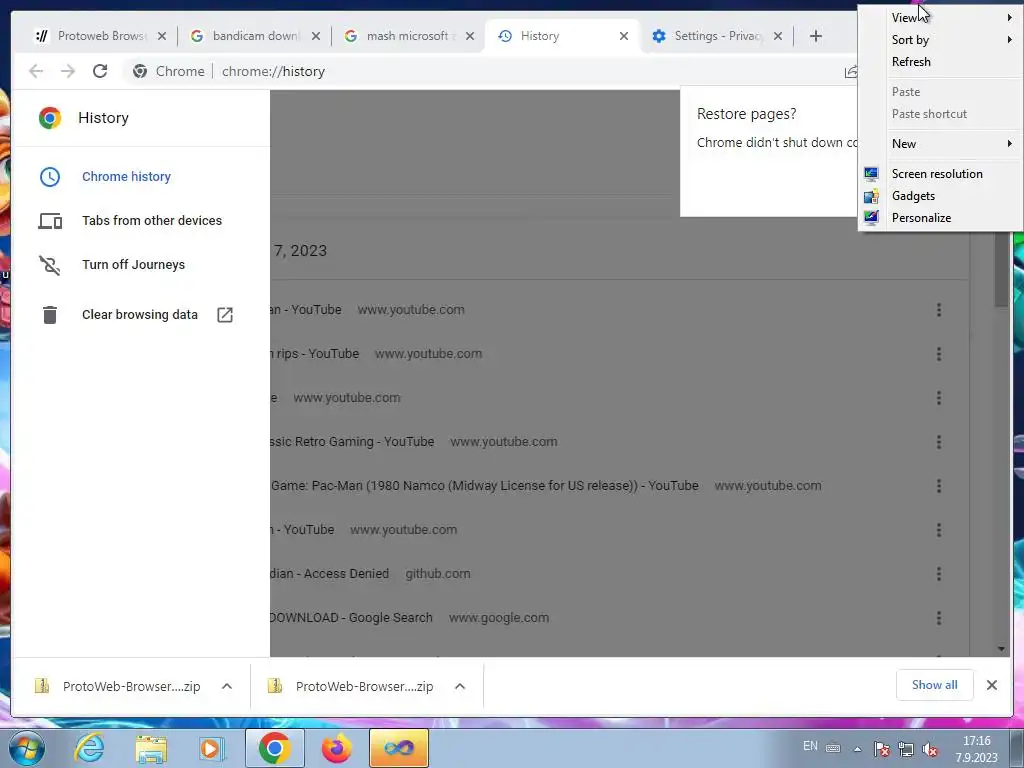Go back with the back arrow
Viewport: 1024px width, 768px height.
point(36,71)
